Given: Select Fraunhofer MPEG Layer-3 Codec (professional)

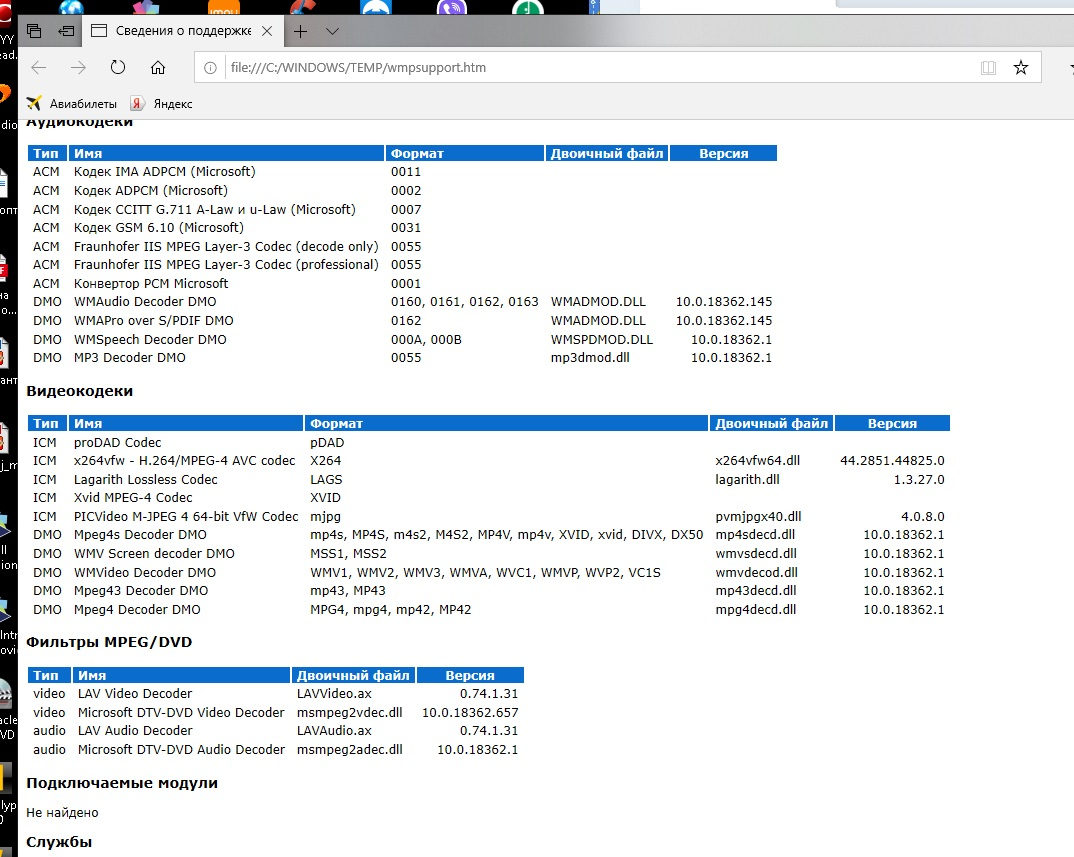Looking at the screenshot, I should pyautogui.click(x=226, y=264).
